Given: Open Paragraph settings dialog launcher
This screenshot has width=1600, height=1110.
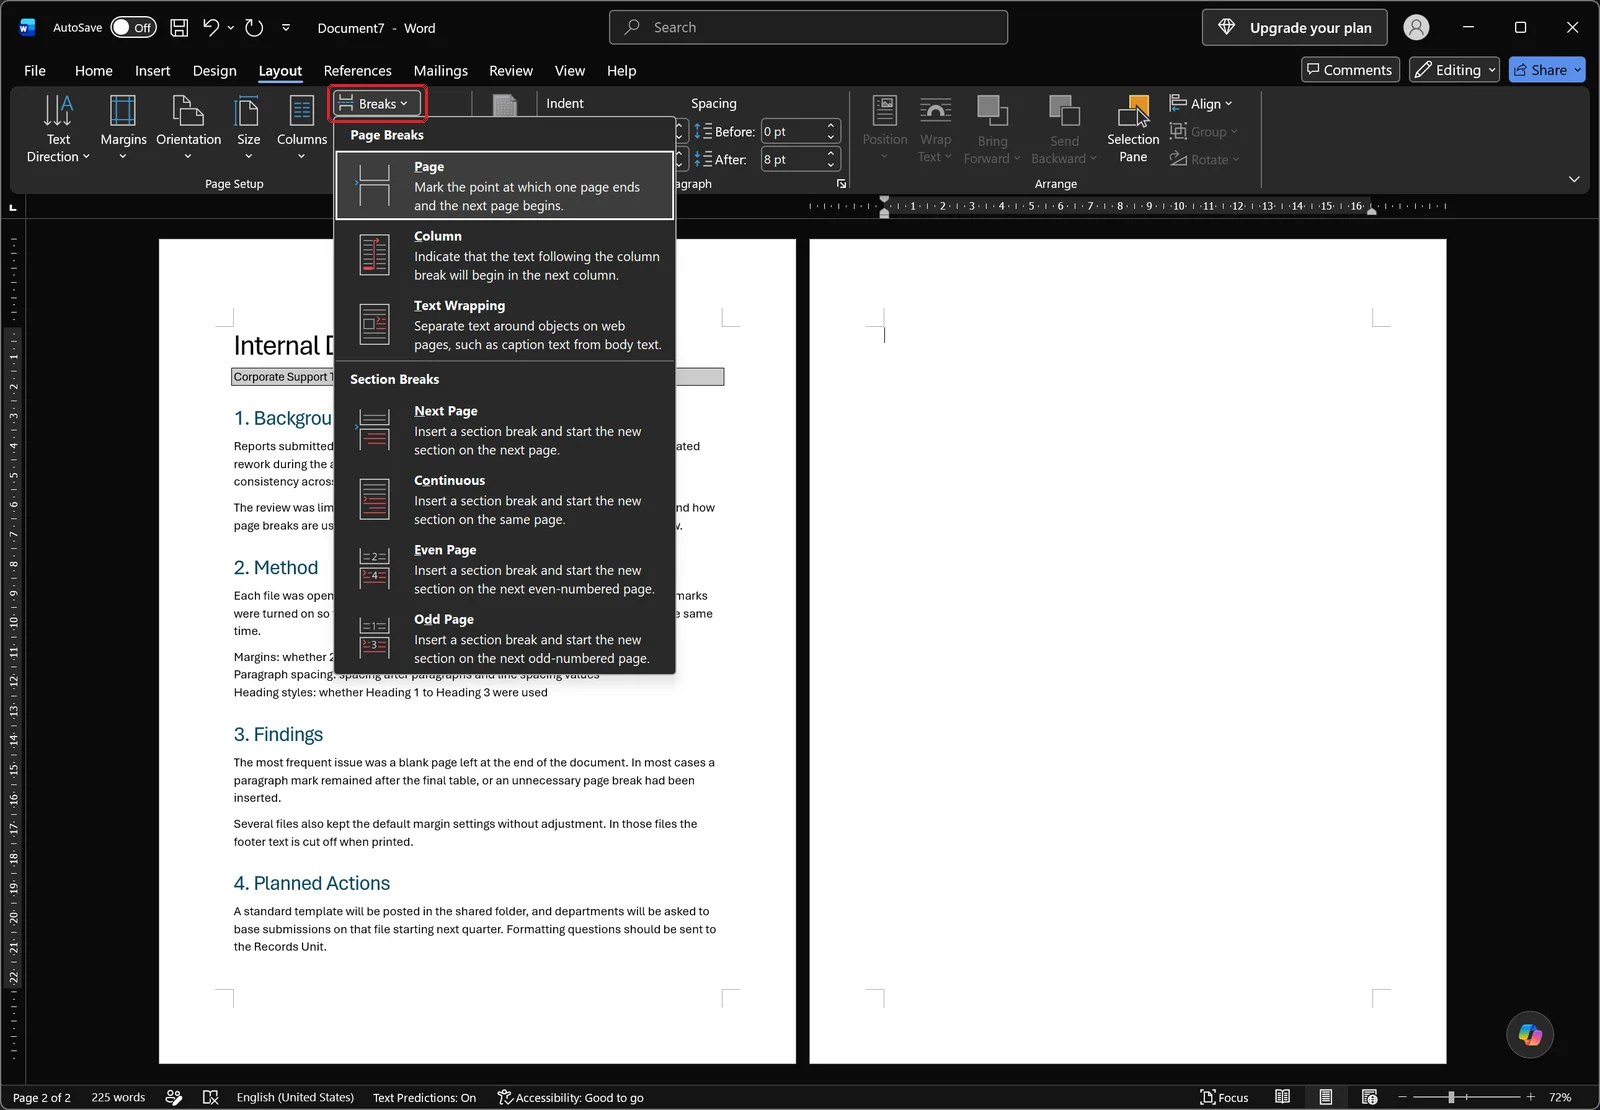Looking at the screenshot, I should pos(841,184).
